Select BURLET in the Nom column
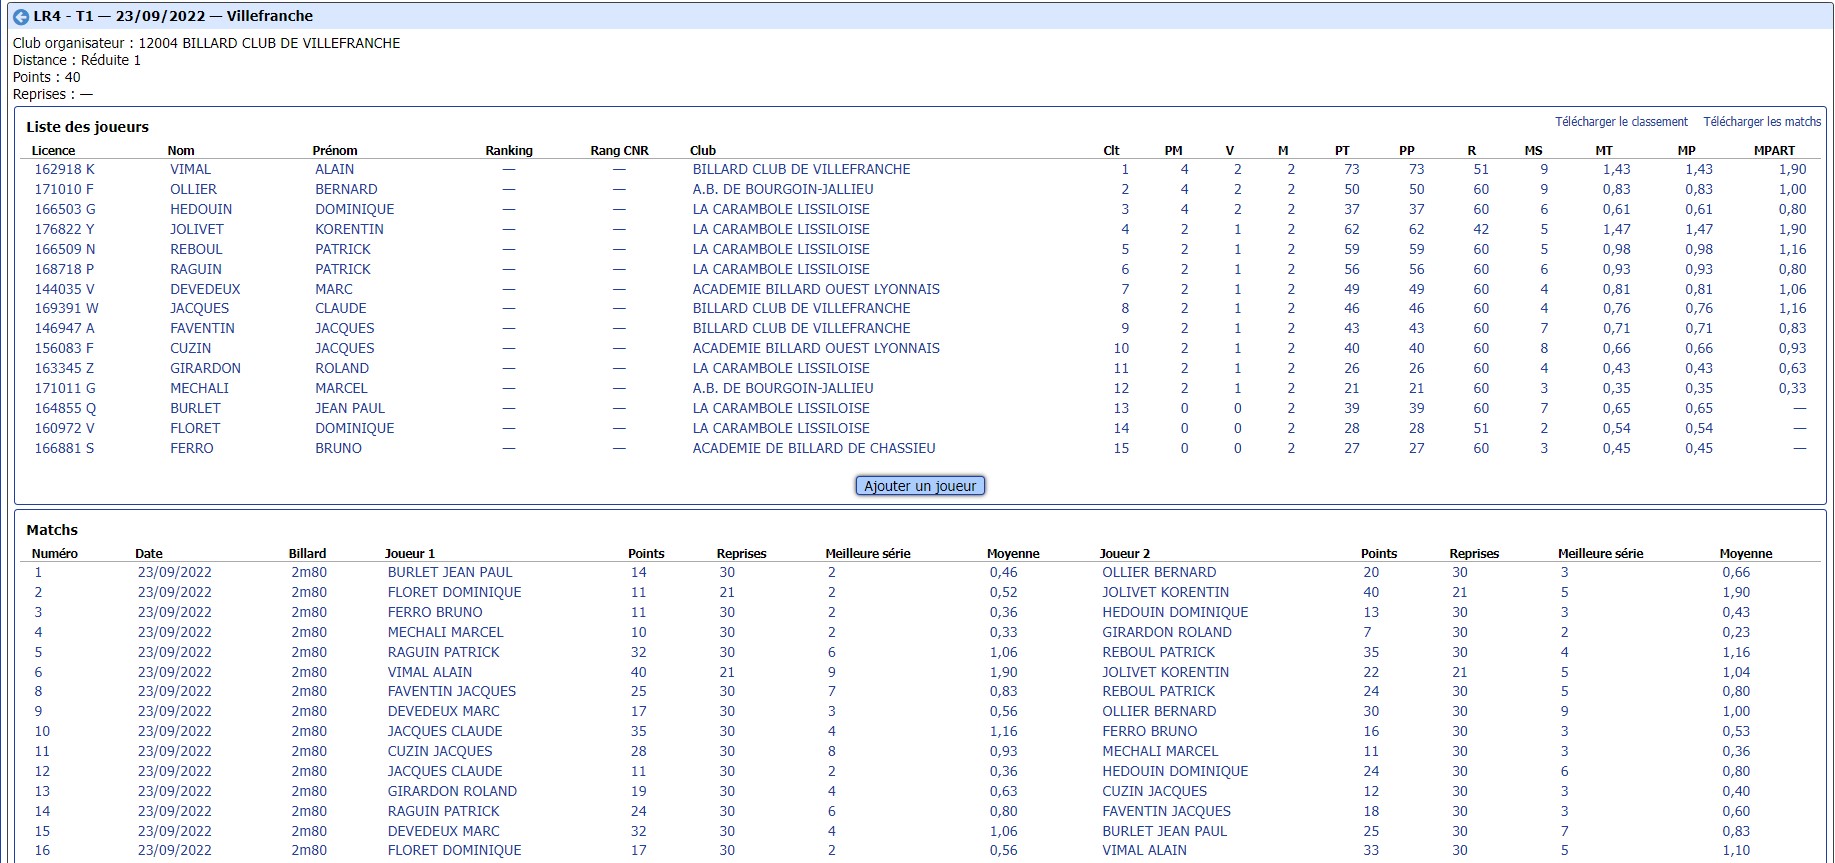Viewport: 1835px width, 863px height. pos(195,408)
